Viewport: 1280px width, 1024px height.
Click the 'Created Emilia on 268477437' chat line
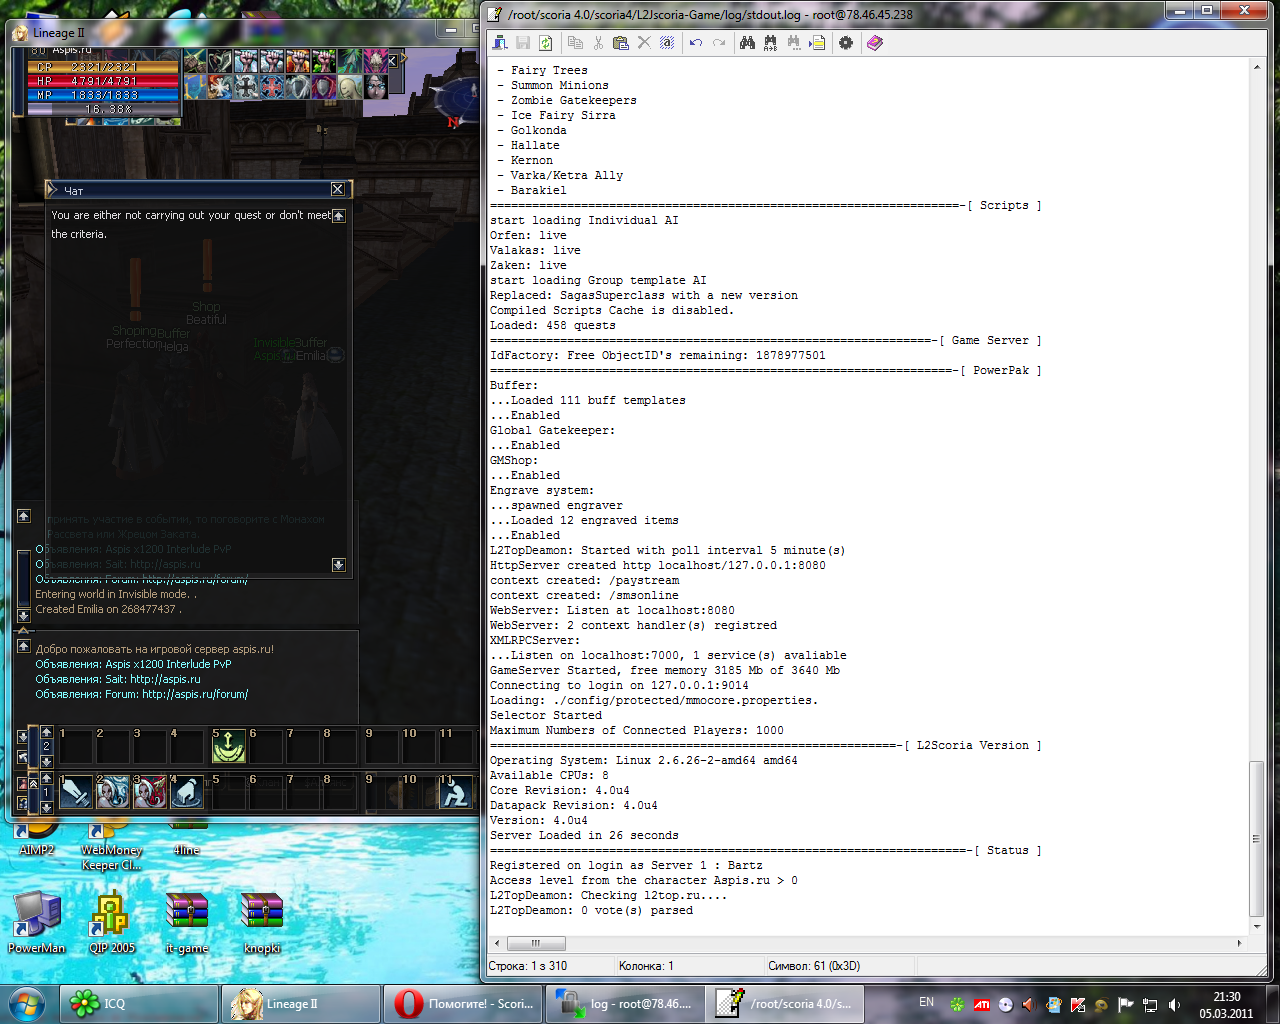click(108, 609)
